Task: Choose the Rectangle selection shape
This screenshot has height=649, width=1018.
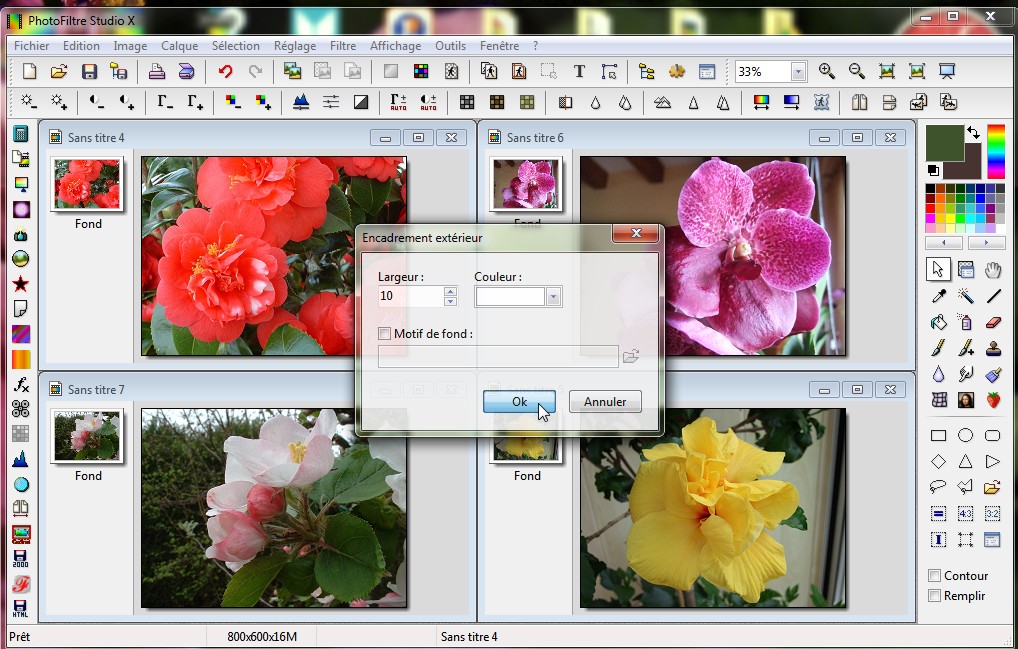Action: pos(939,435)
